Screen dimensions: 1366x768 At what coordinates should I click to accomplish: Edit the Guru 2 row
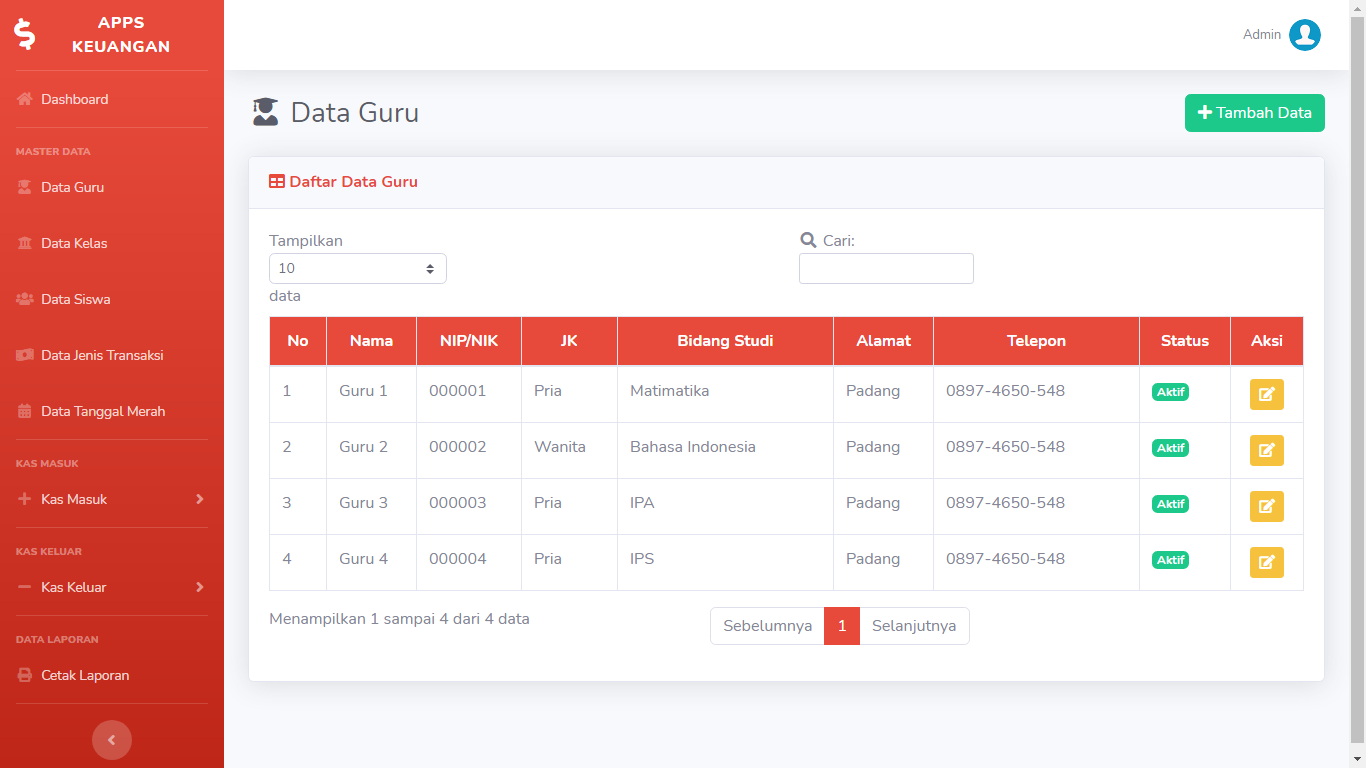[x=1267, y=450]
